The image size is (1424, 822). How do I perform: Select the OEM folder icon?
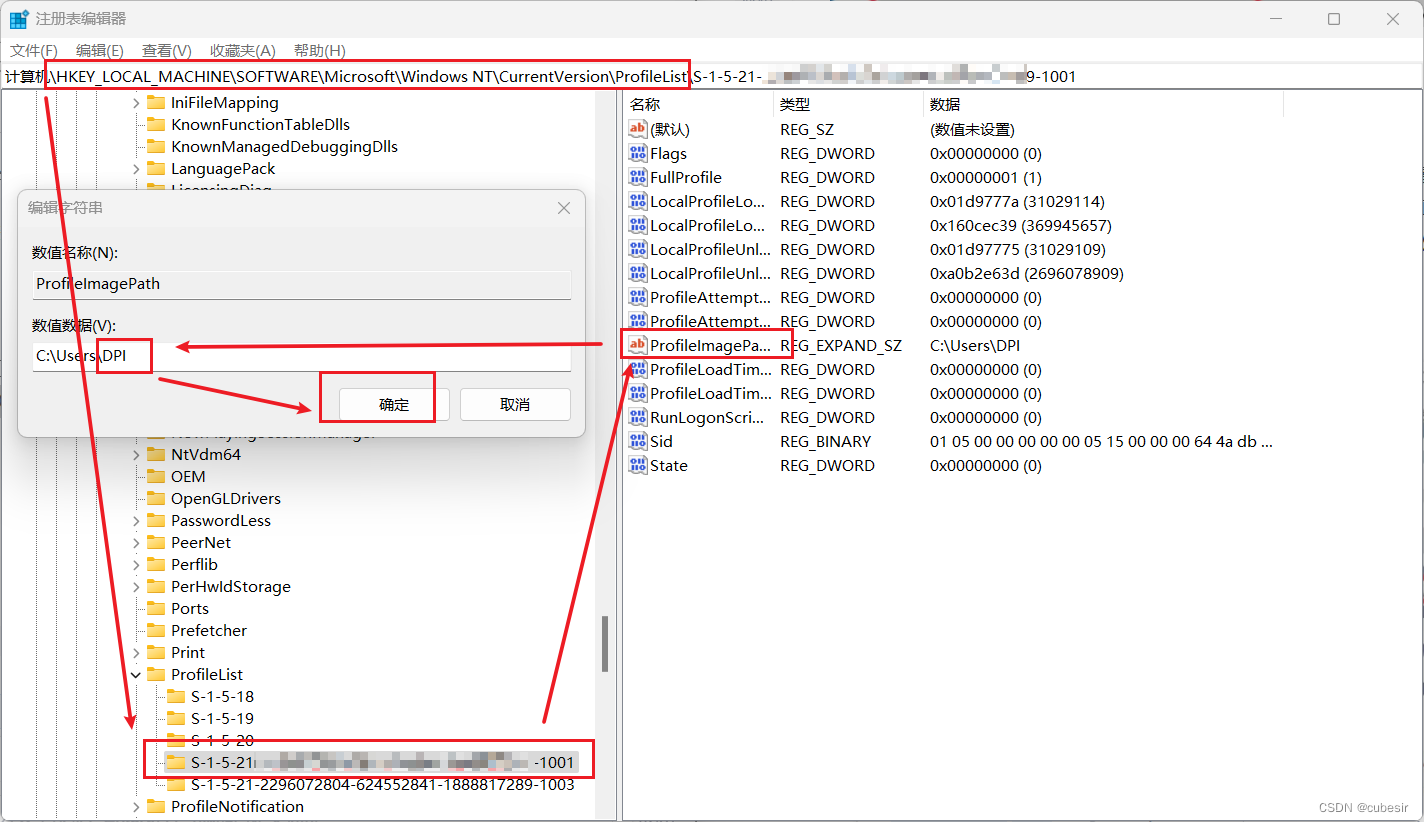tap(159, 476)
